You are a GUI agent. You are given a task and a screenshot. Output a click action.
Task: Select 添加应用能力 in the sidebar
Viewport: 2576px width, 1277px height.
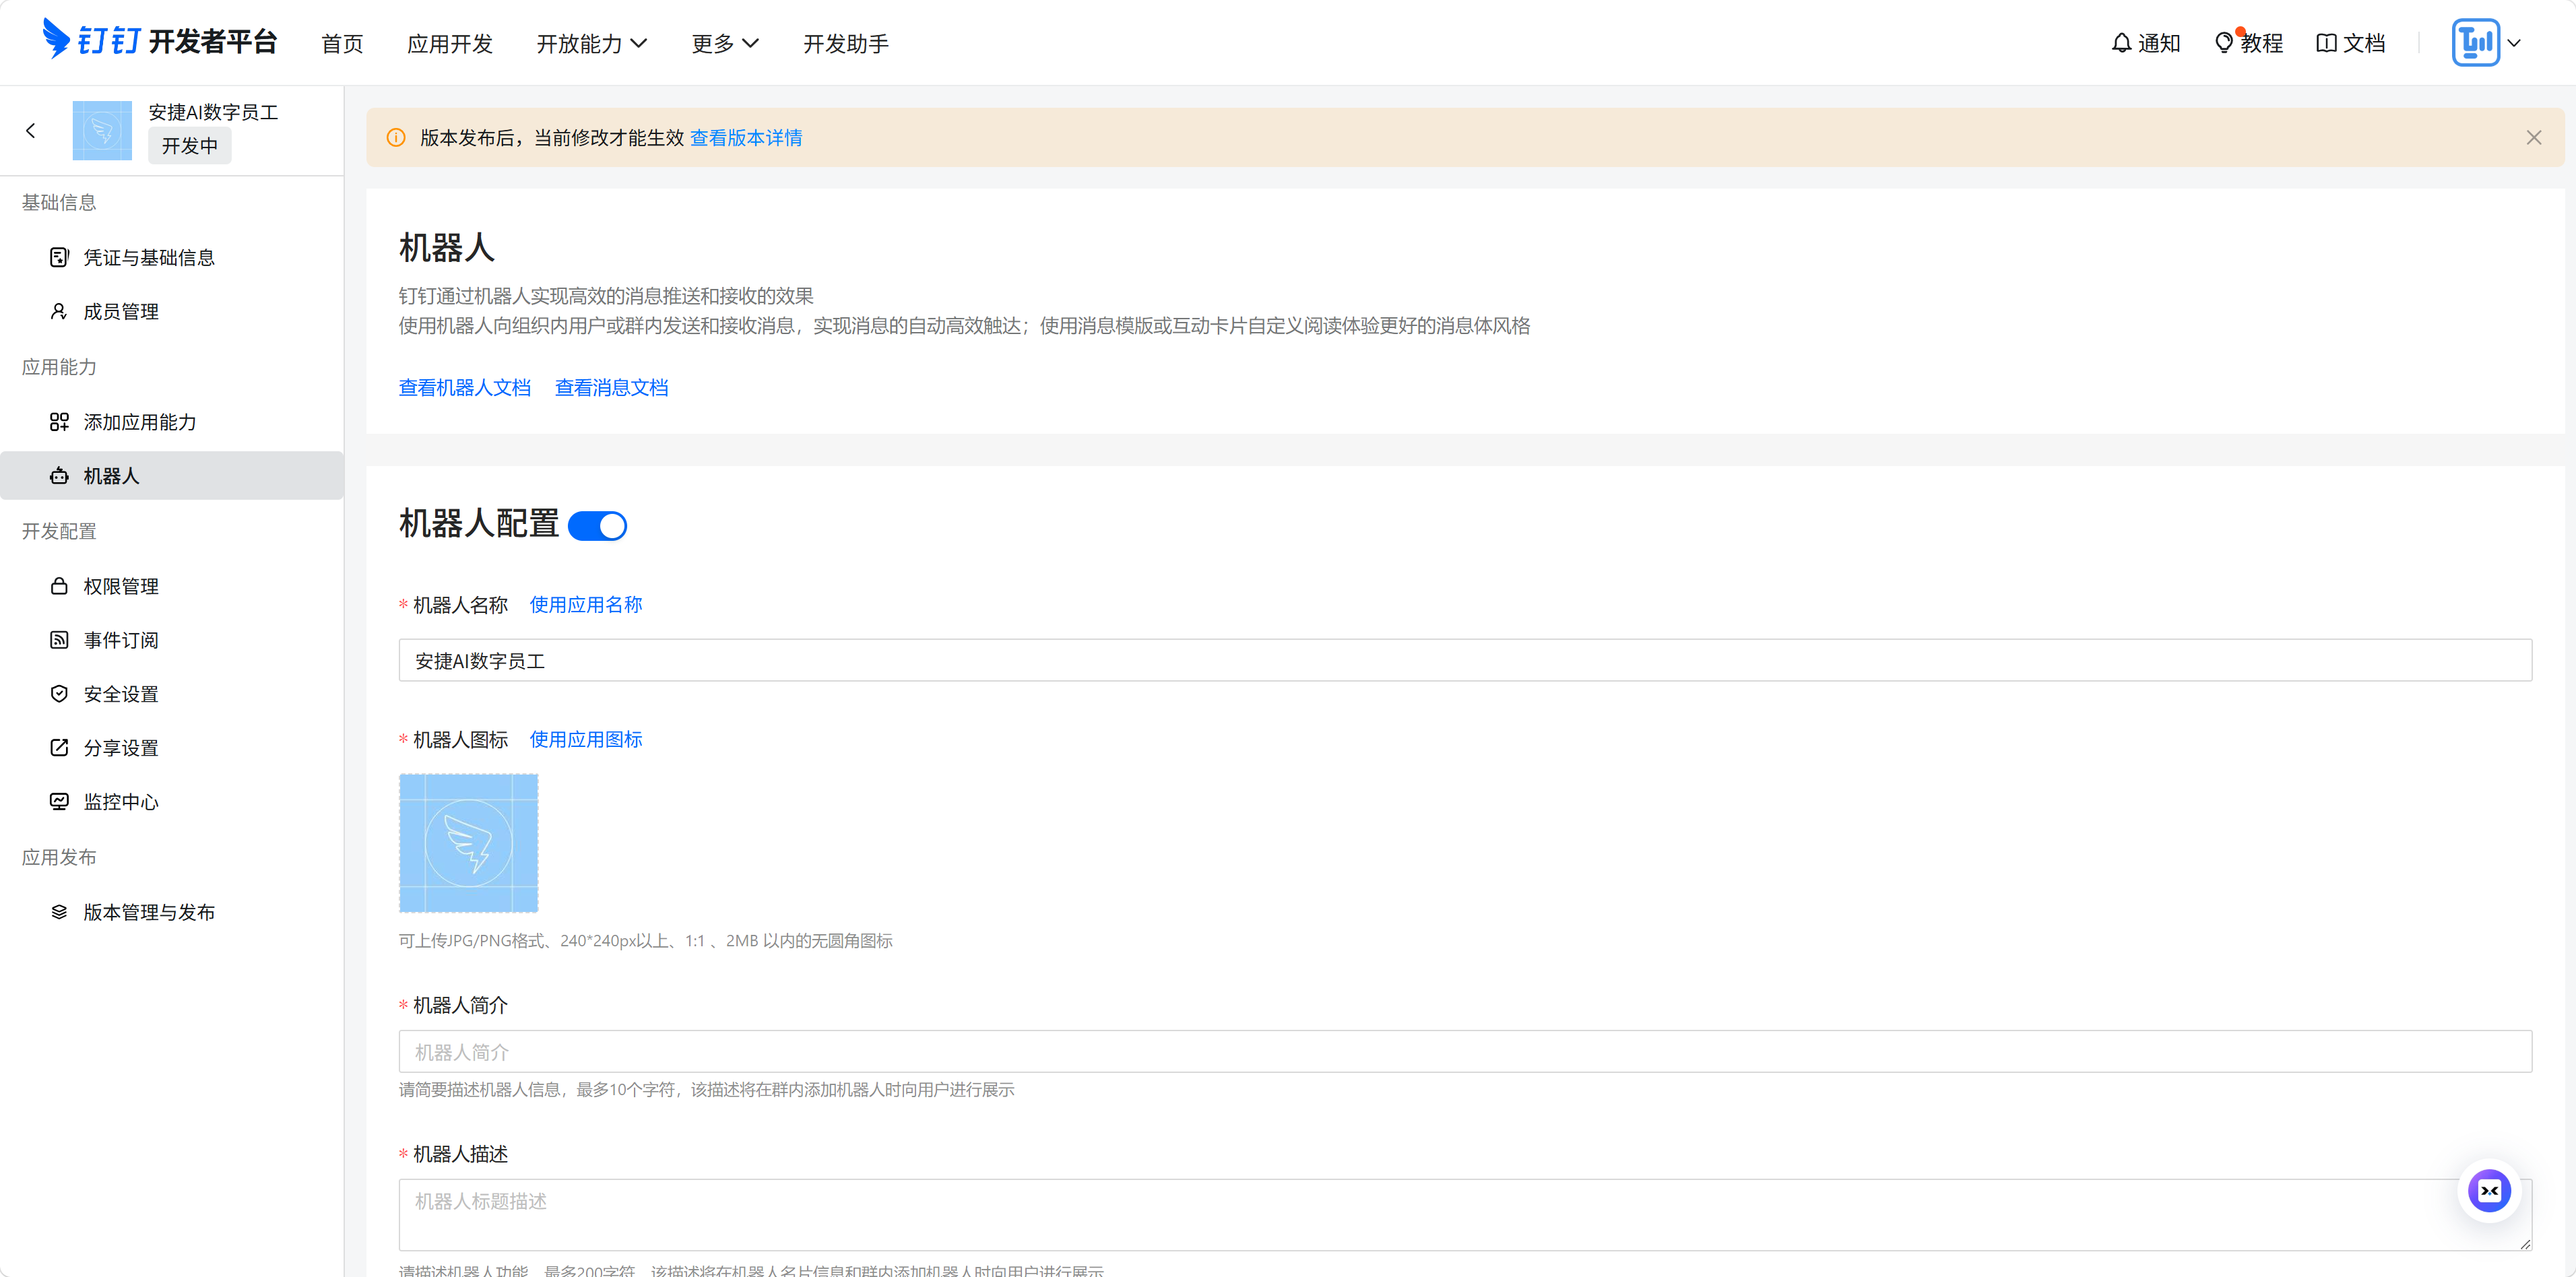pyautogui.click(x=172, y=422)
